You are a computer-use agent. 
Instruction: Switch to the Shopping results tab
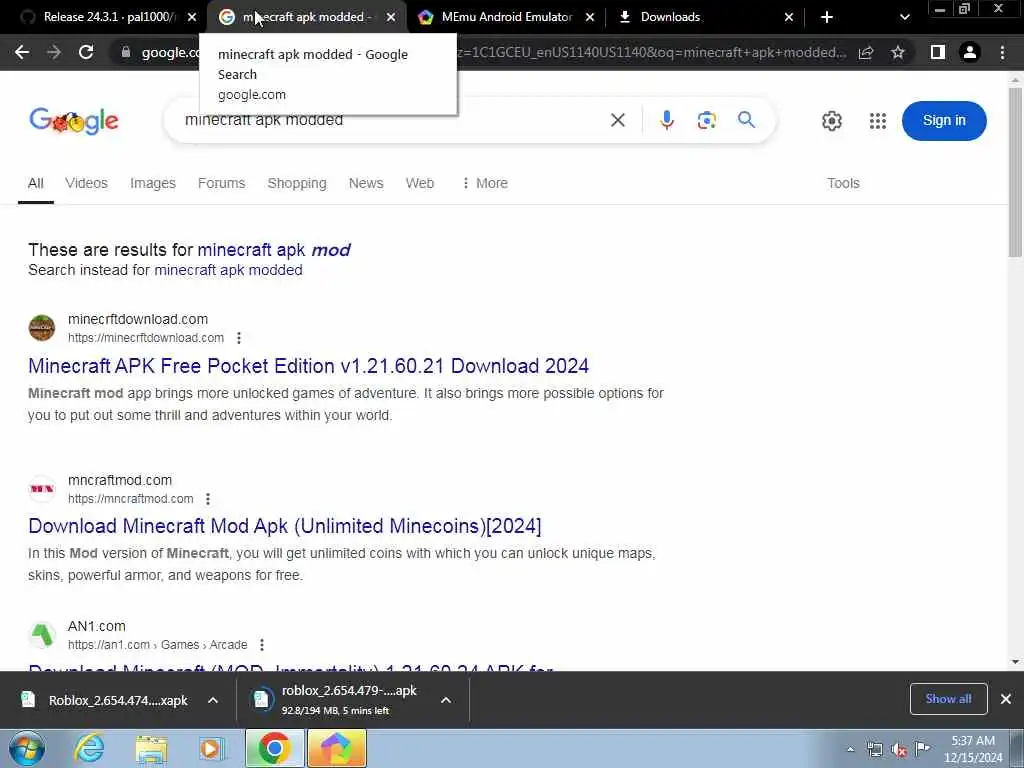coord(297,184)
